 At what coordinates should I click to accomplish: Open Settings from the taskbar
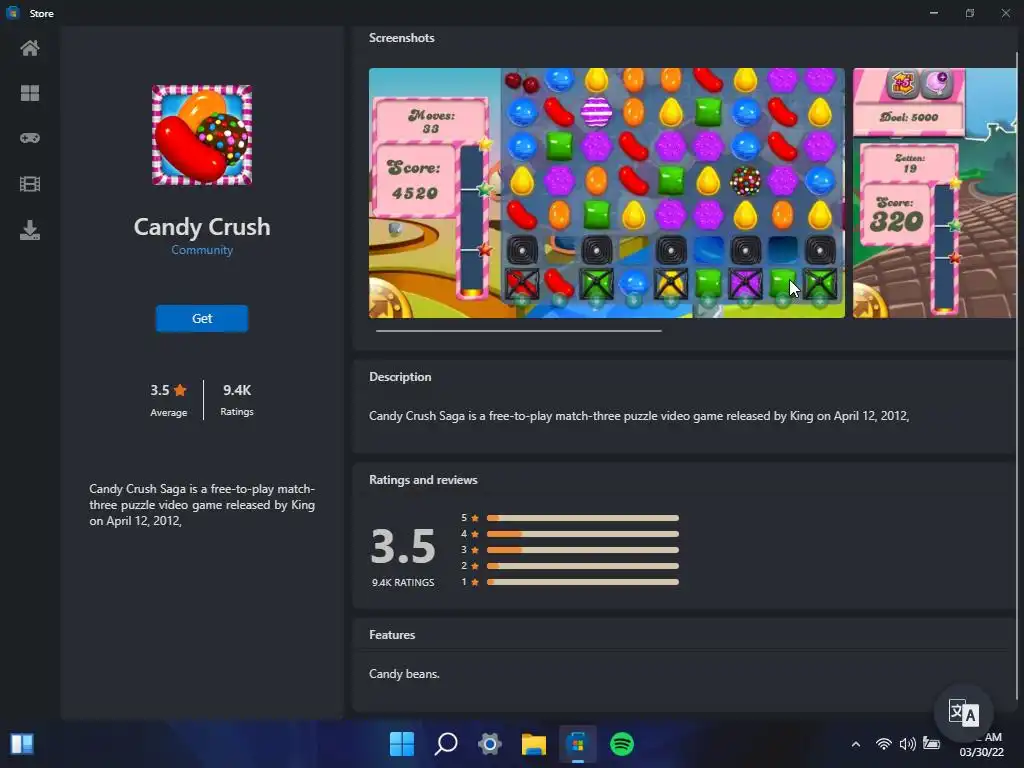(x=490, y=744)
